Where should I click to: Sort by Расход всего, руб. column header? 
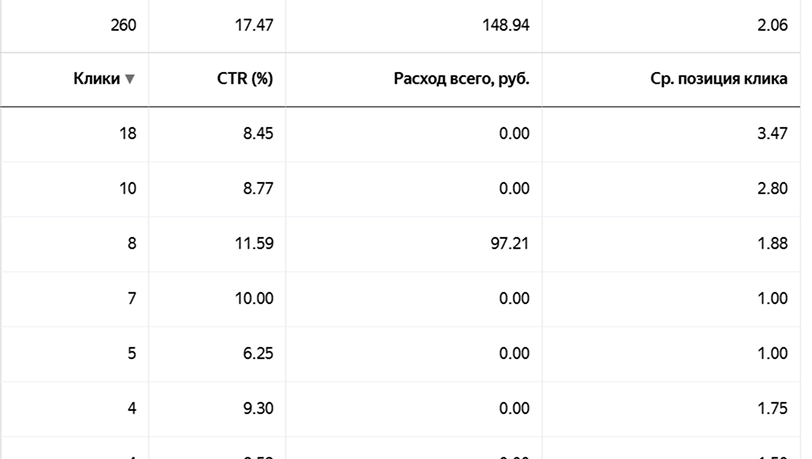461,79
